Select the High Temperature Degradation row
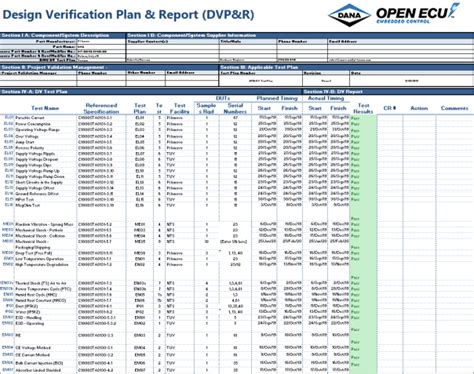 (x=42, y=265)
